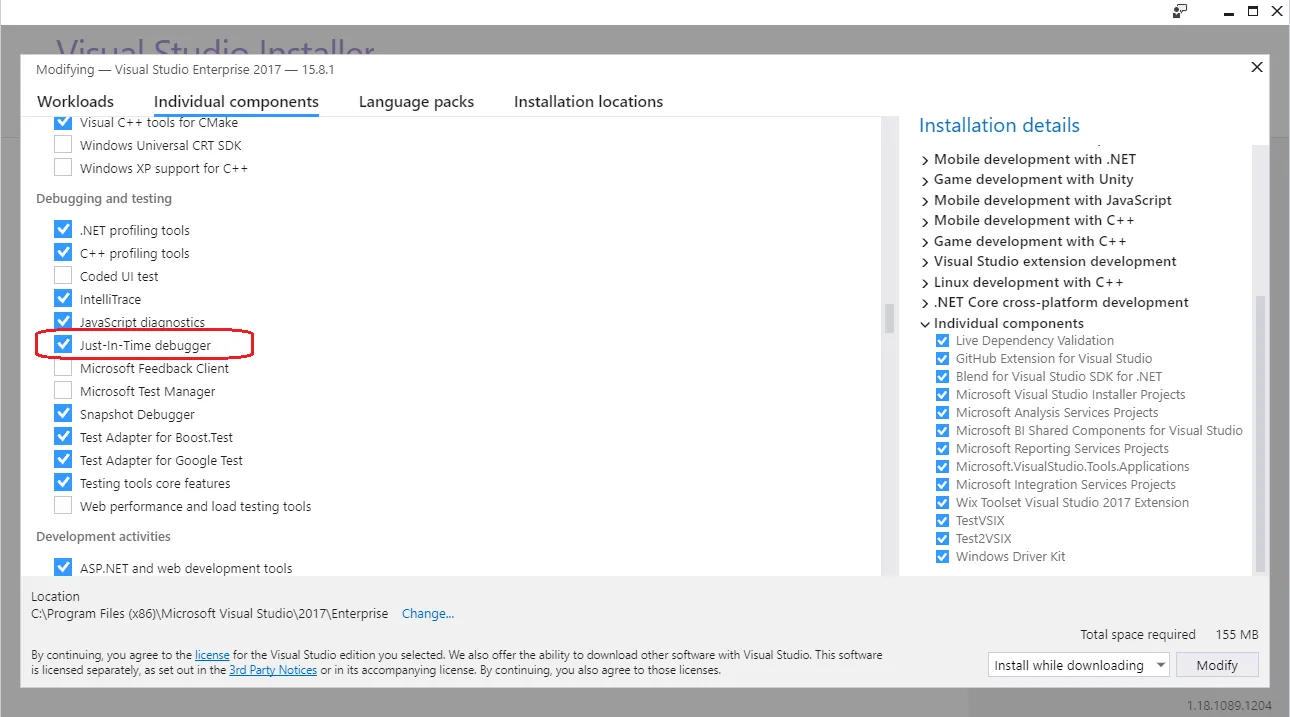The image size is (1290, 717).
Task: Expand Linux development with C++
Action: coord(925,282)
